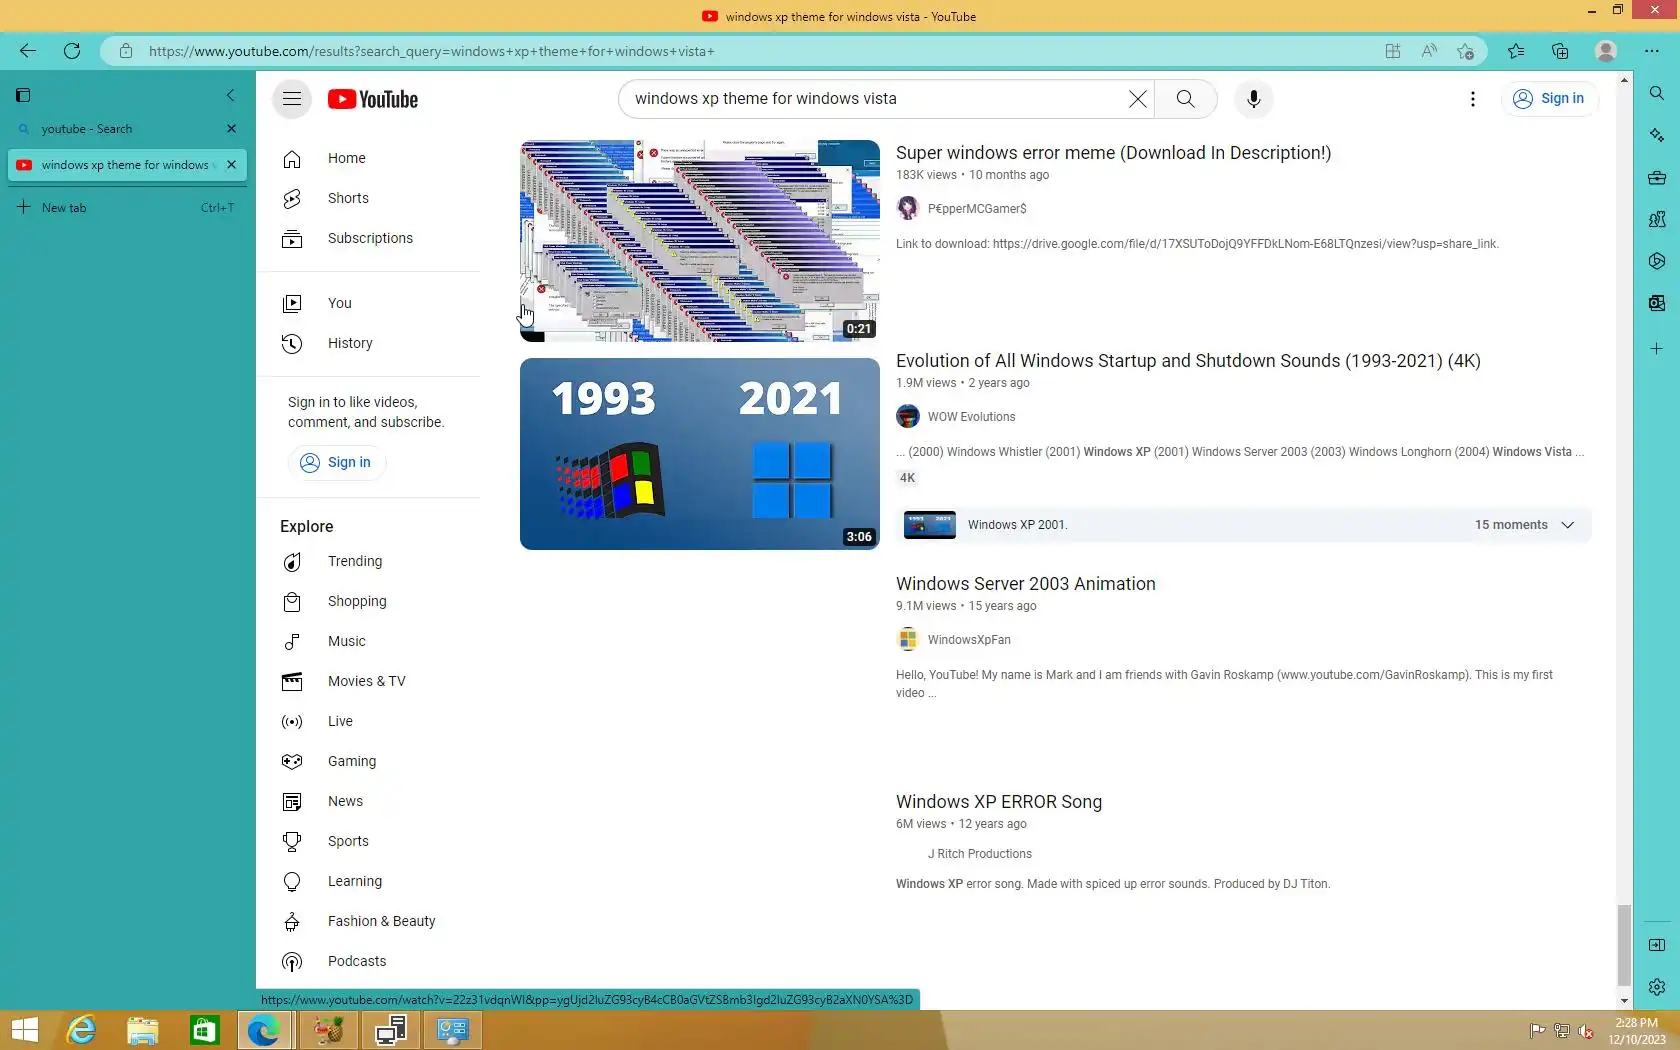
Task: Visit the WindowsXpFan channel
Action: [x=969, y=640]
